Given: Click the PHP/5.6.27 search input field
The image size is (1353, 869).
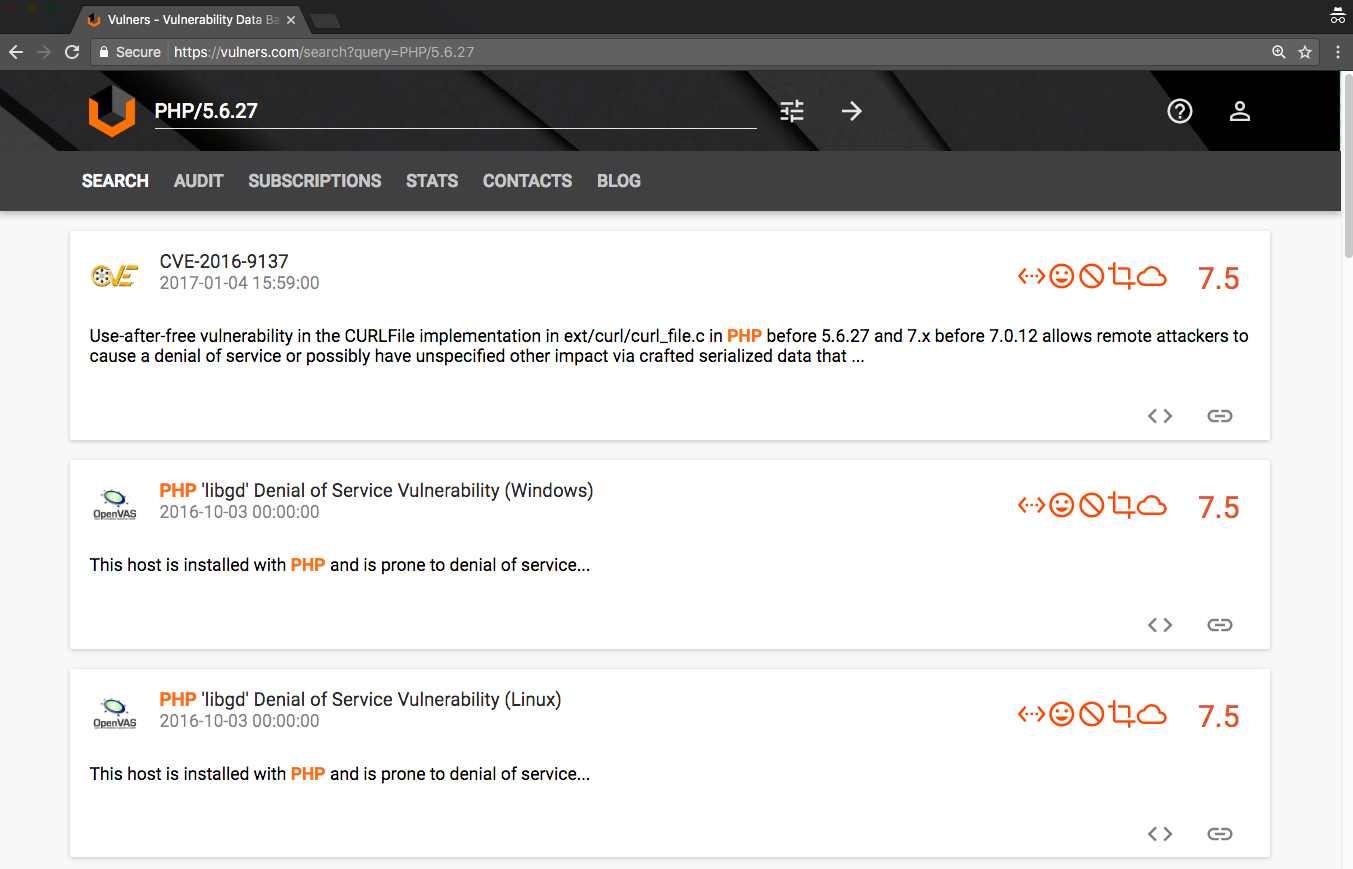Looking at the screenshot, I should click(455, 111).
